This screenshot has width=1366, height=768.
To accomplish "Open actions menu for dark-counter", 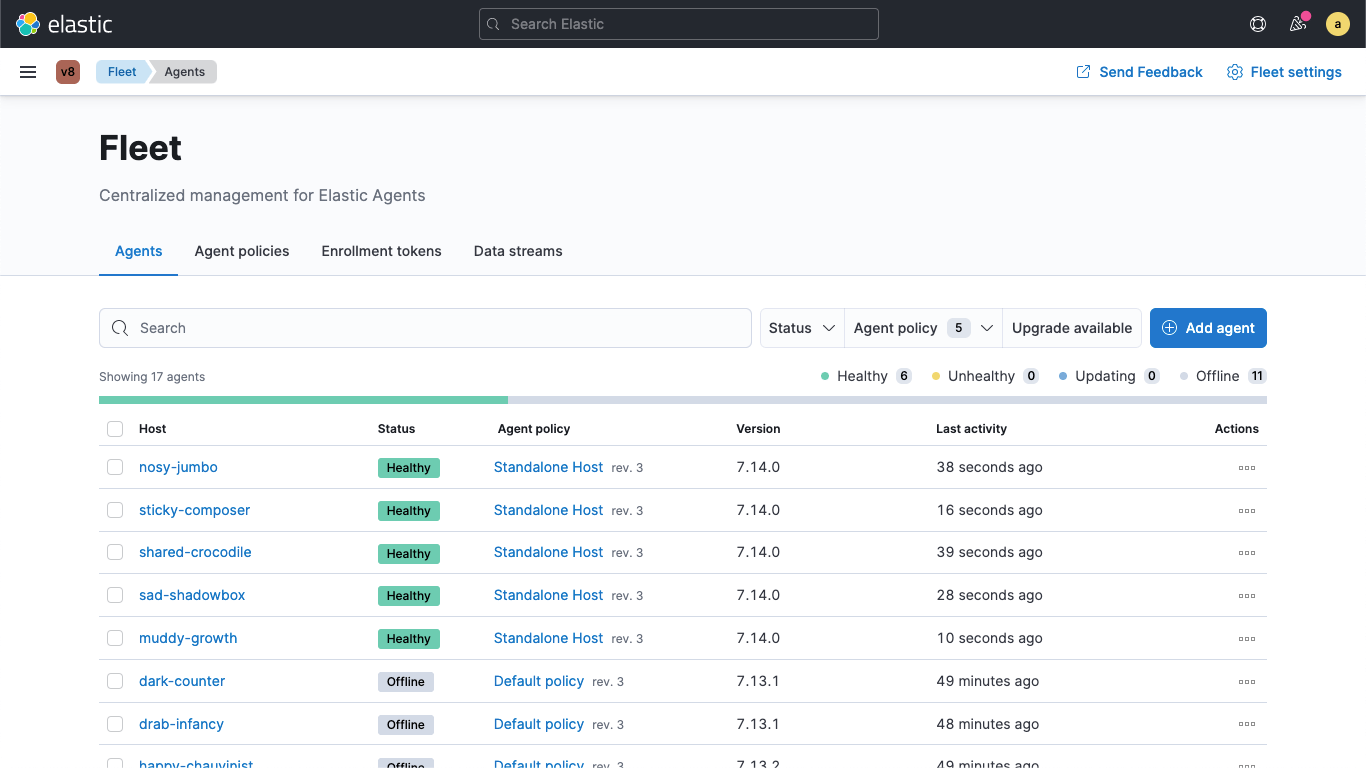I will tap(1247, 681).
